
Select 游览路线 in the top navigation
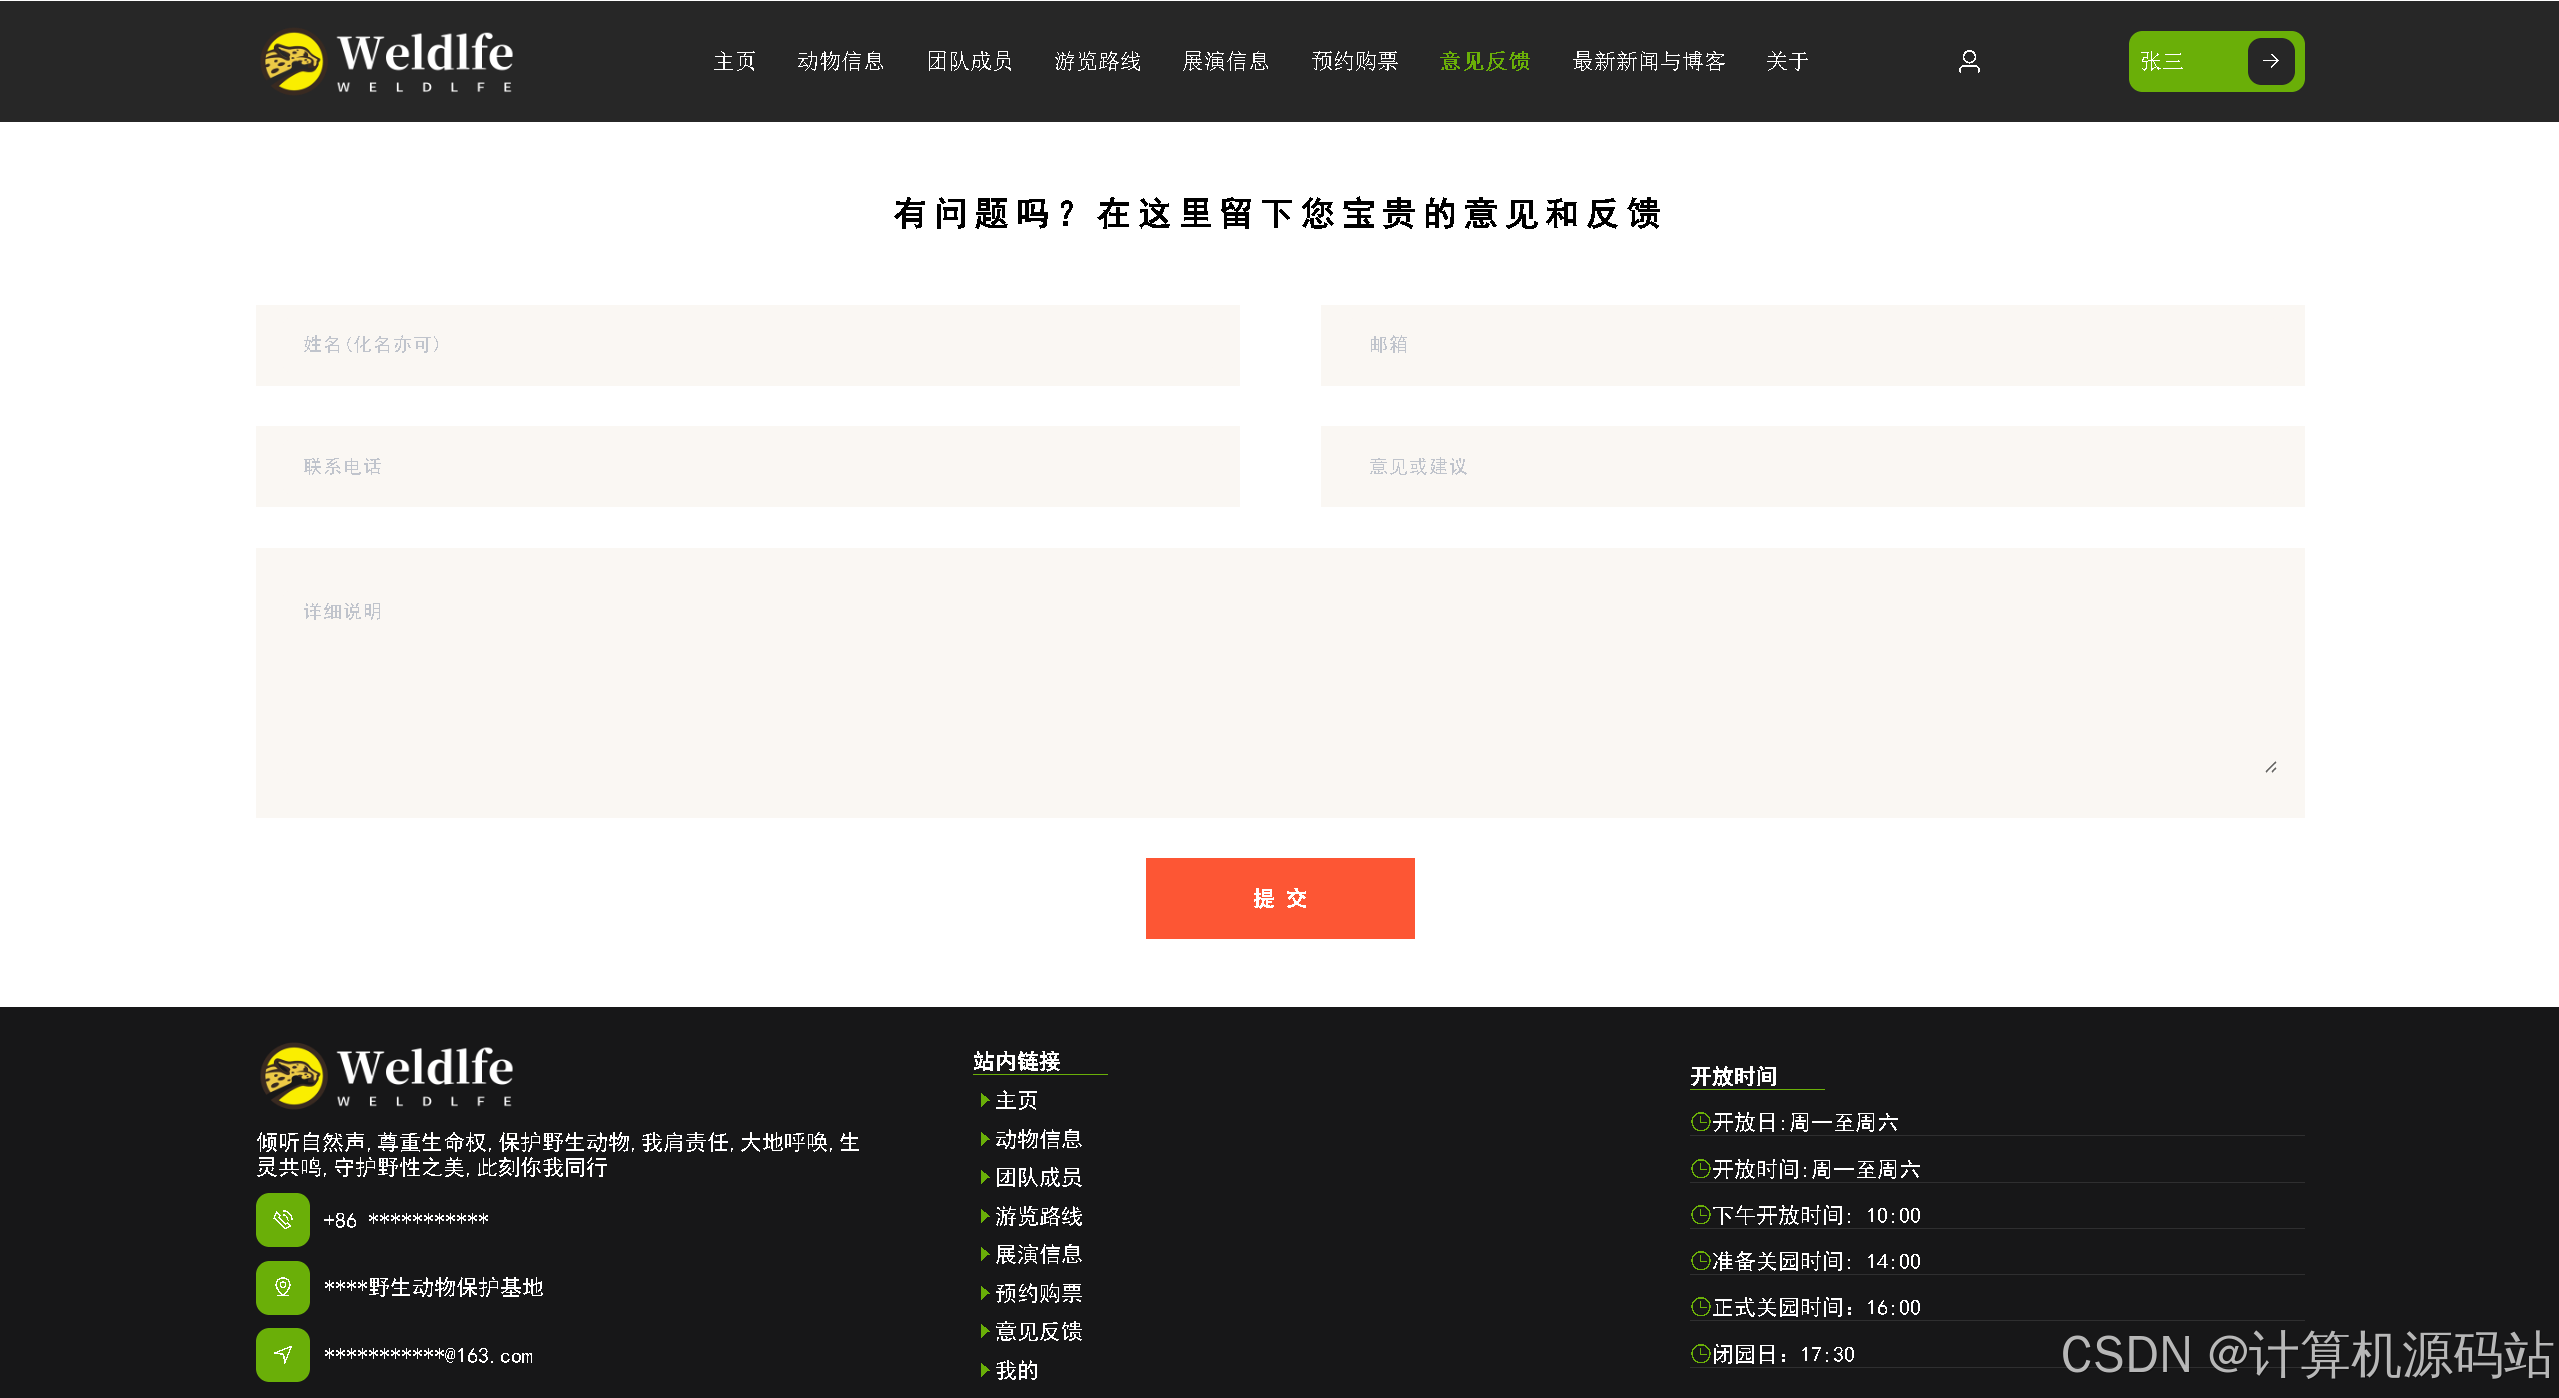[x=1098, y=61]
